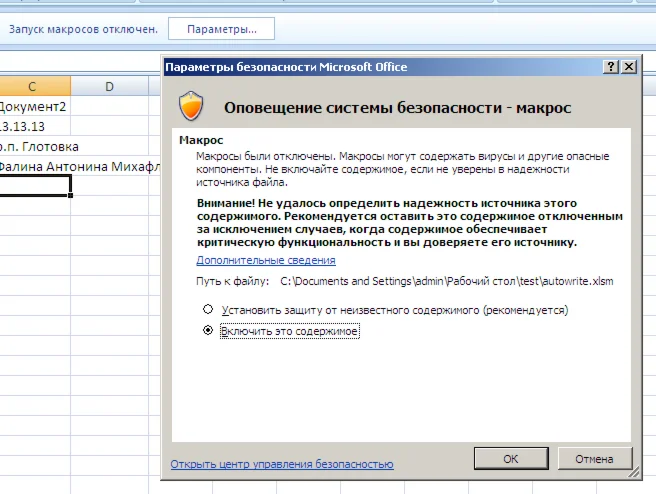Open центр управления безопасностью link
The height and width of the screenshot is (494, 656).
[x=282, y=464]
